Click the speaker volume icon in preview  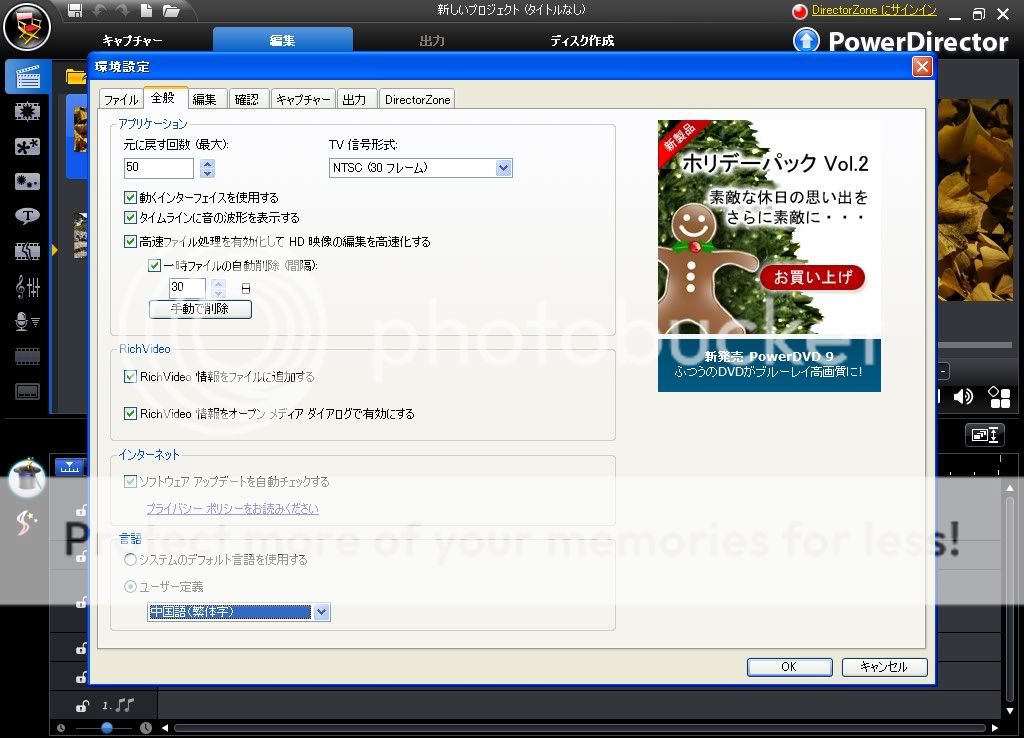pyautogui.click(x=963, y=396)
